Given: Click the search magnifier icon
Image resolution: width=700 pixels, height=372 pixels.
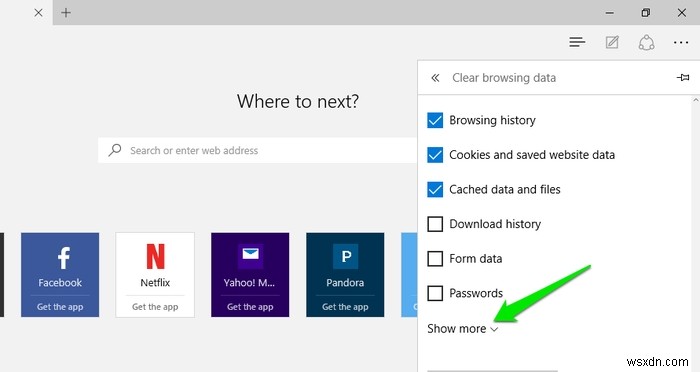Looking at the screenshot, I should point(115,150).
